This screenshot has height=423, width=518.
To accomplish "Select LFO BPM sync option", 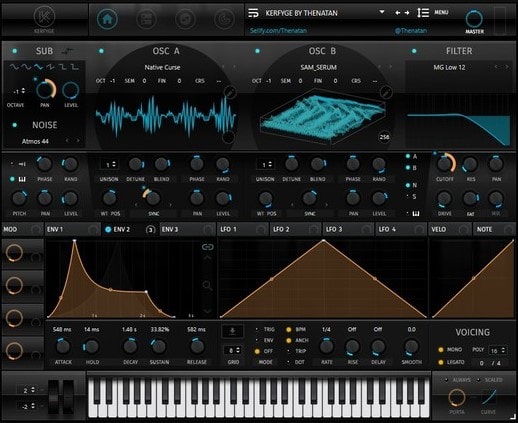I will tap(289, 330).
